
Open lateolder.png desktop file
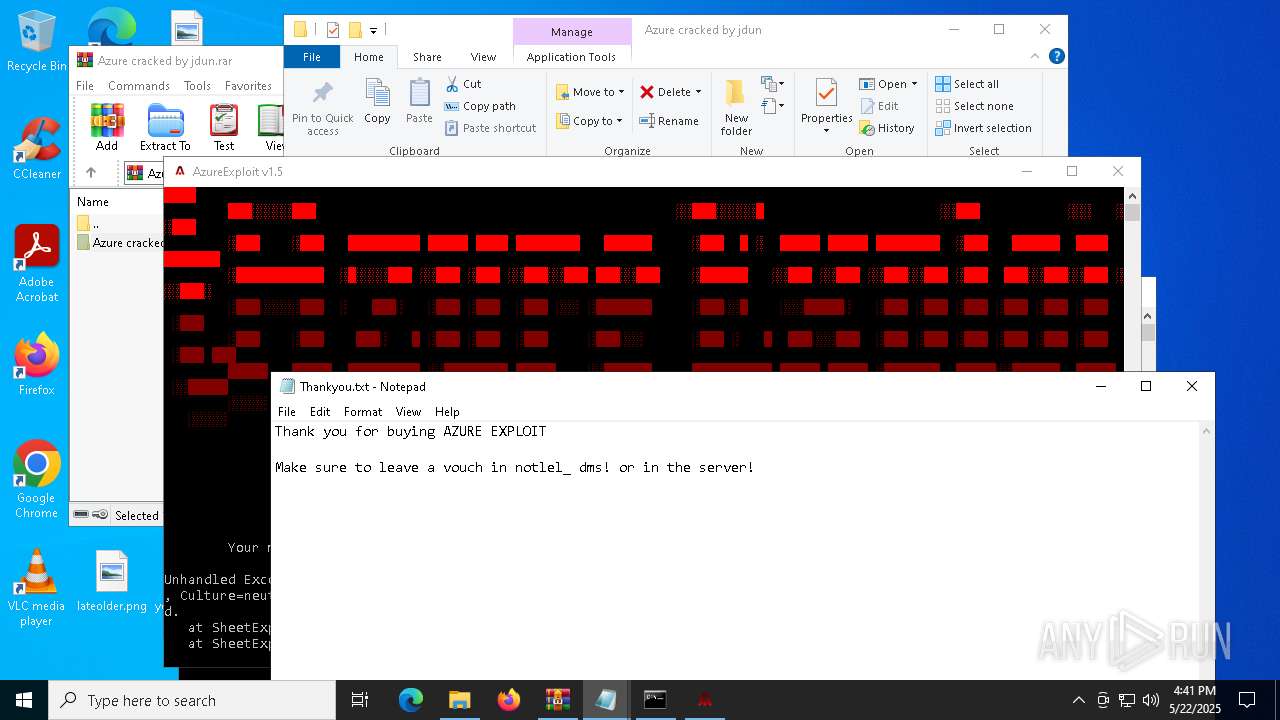[x=112, y=581]
